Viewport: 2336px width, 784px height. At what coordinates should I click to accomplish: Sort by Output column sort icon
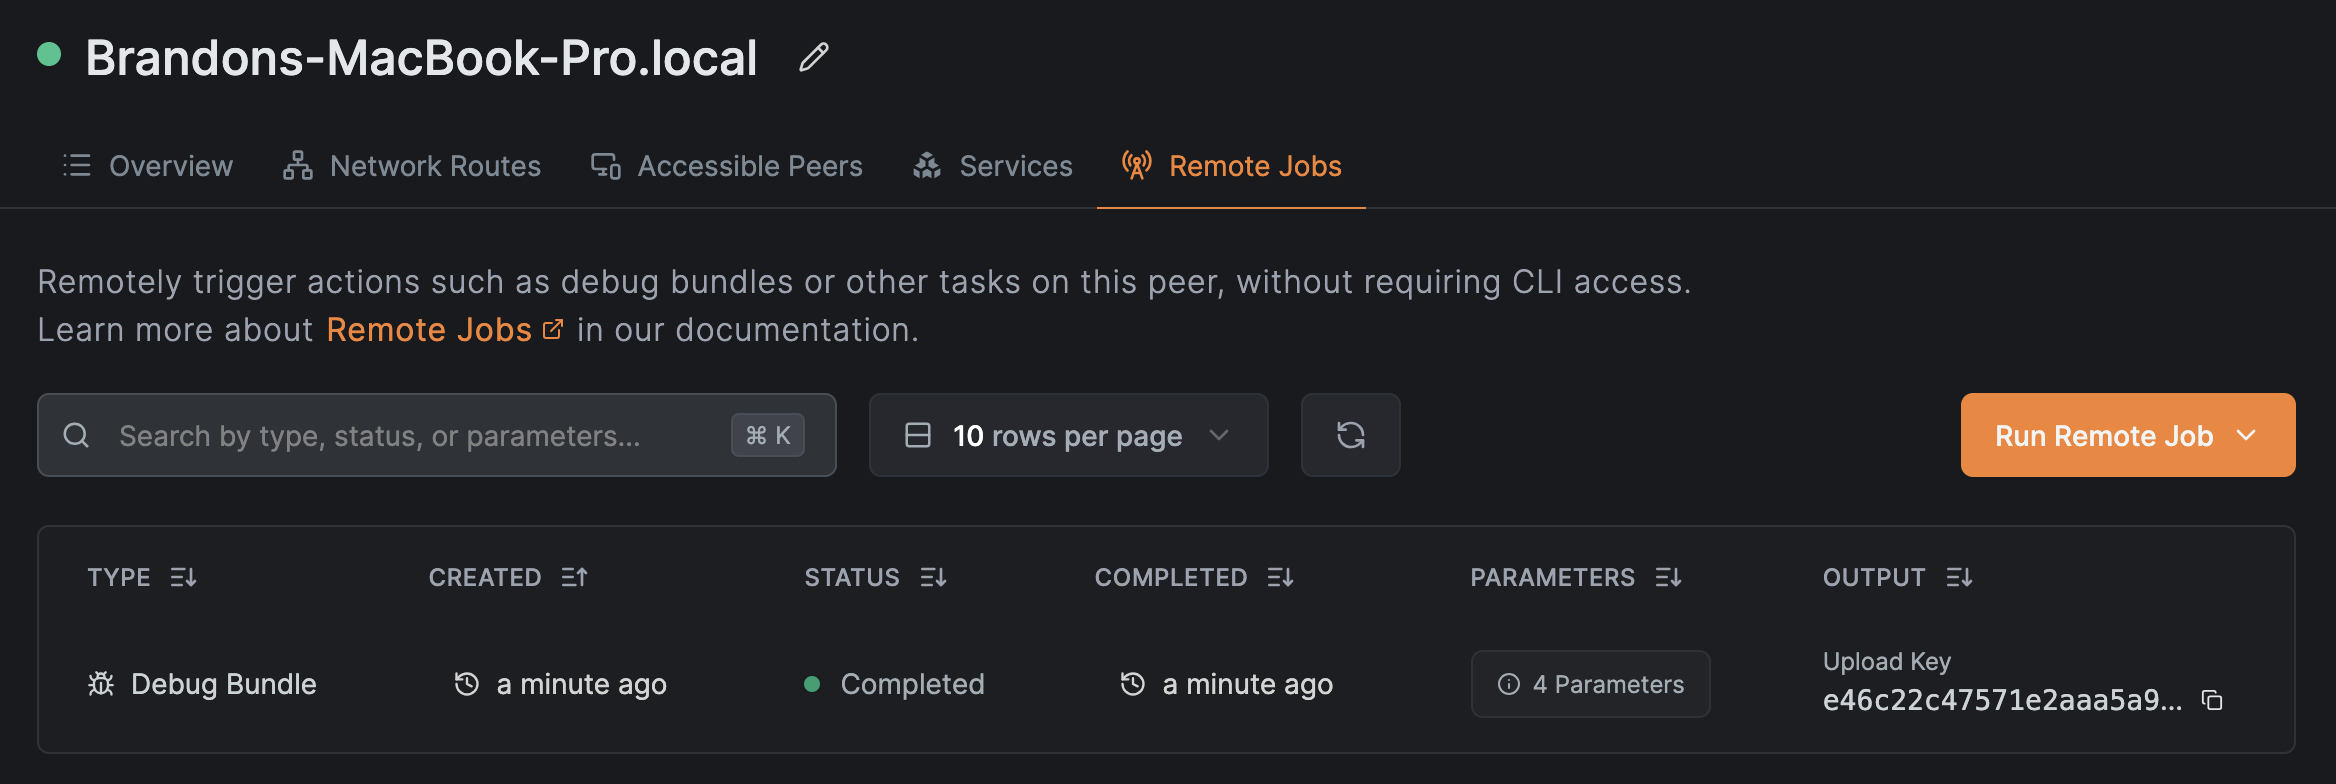click(1959, 577)
